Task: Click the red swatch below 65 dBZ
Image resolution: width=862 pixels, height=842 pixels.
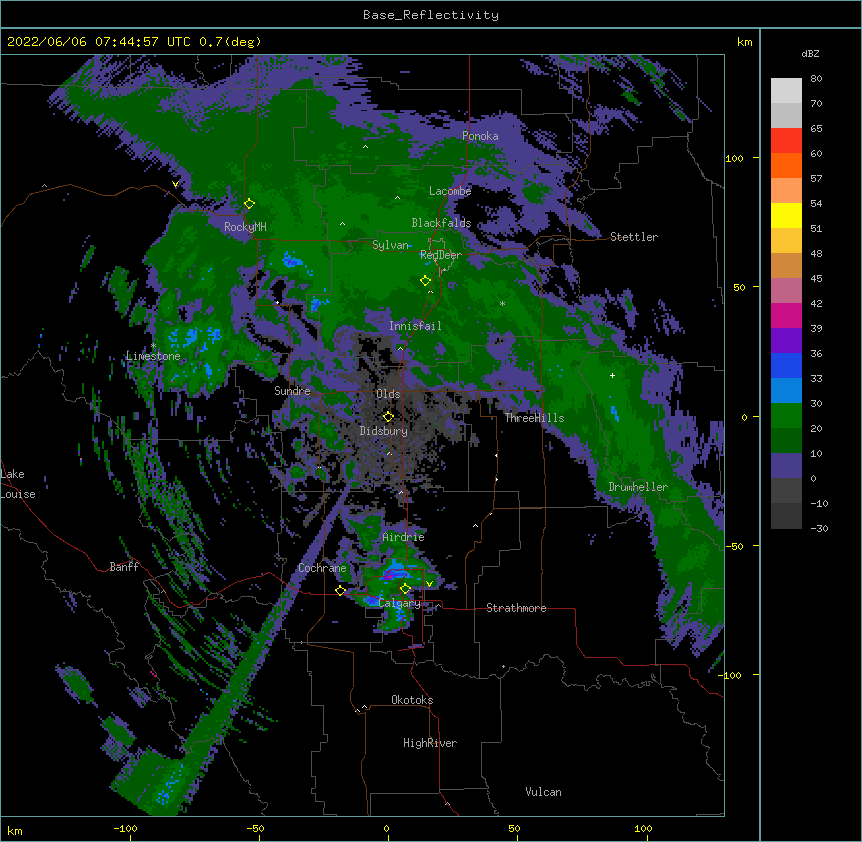Action: (x=786, y=141)
